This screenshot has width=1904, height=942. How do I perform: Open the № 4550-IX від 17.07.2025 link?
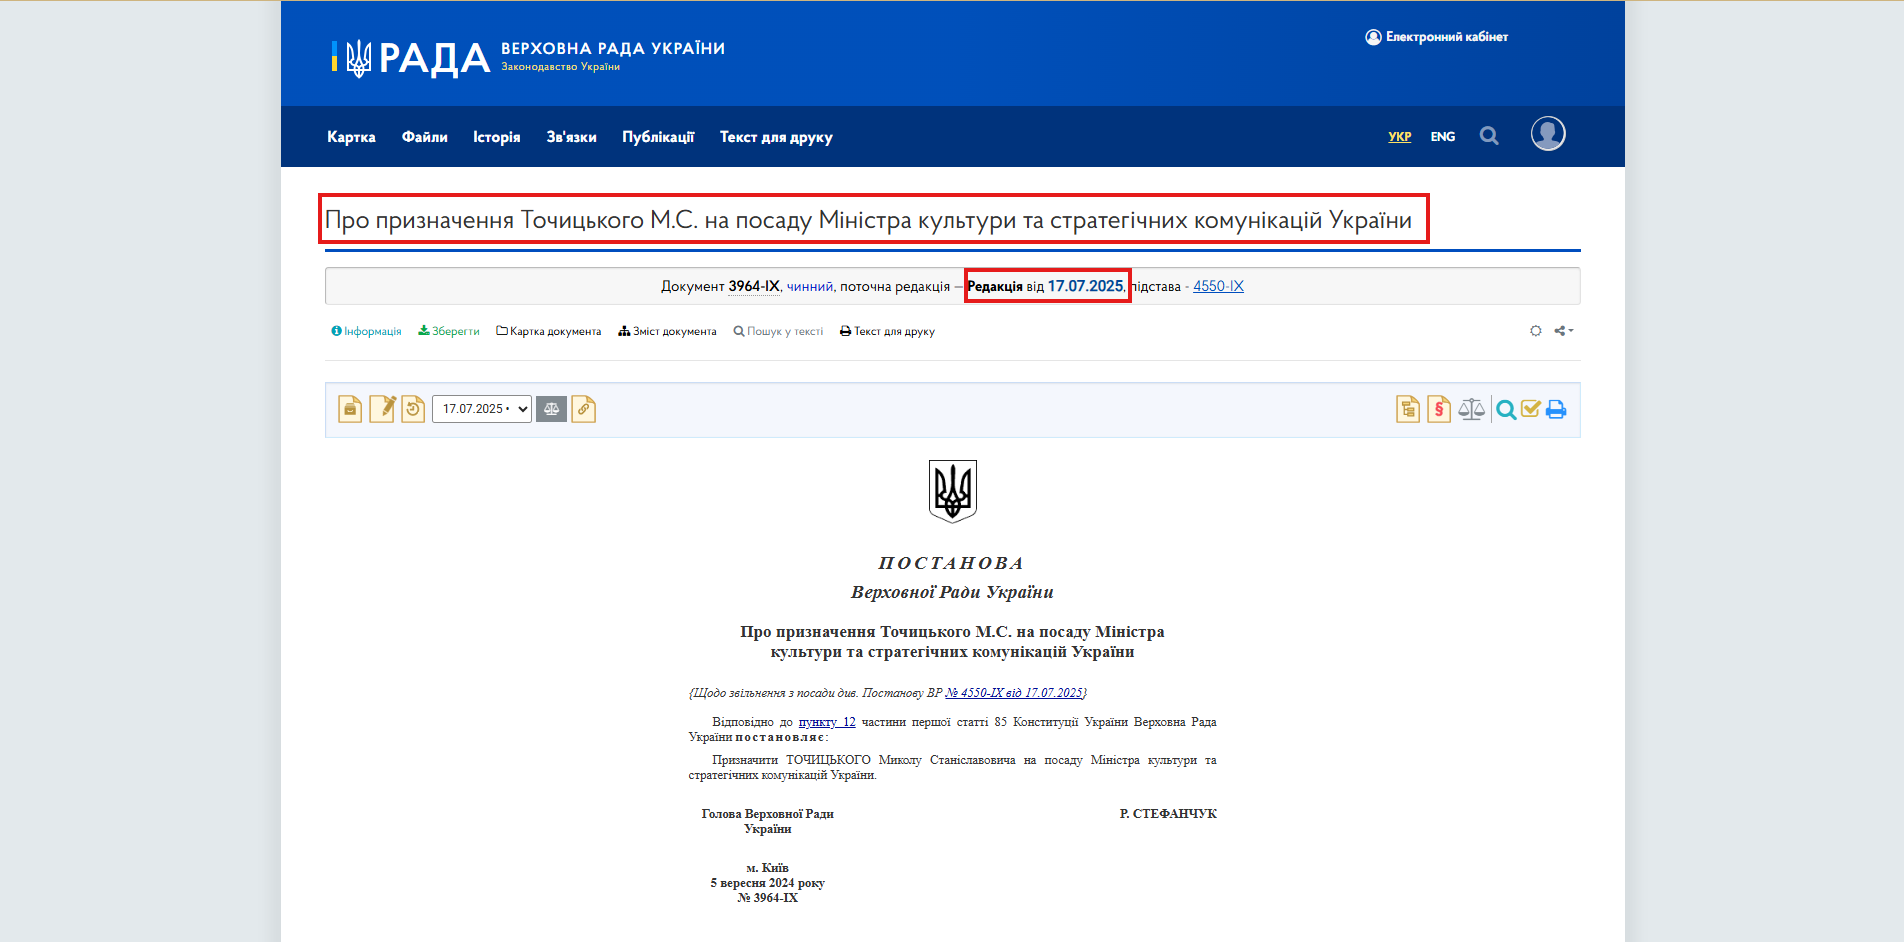[1014, 692]
